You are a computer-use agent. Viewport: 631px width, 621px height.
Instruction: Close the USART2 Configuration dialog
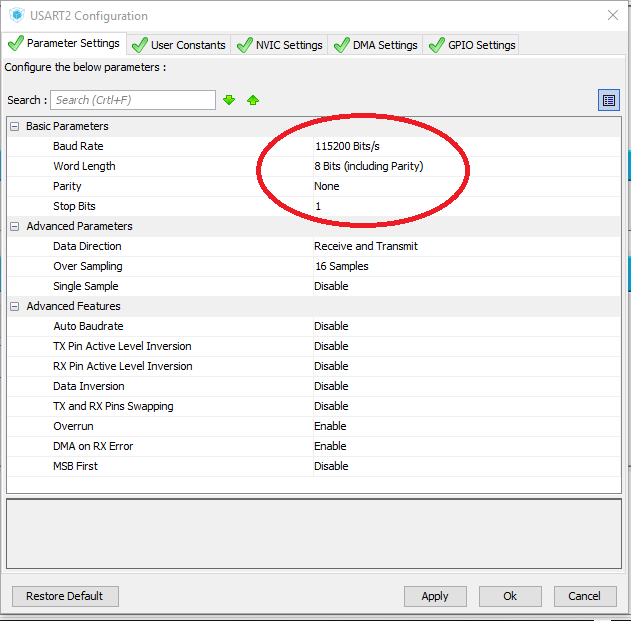coord(612,15)
